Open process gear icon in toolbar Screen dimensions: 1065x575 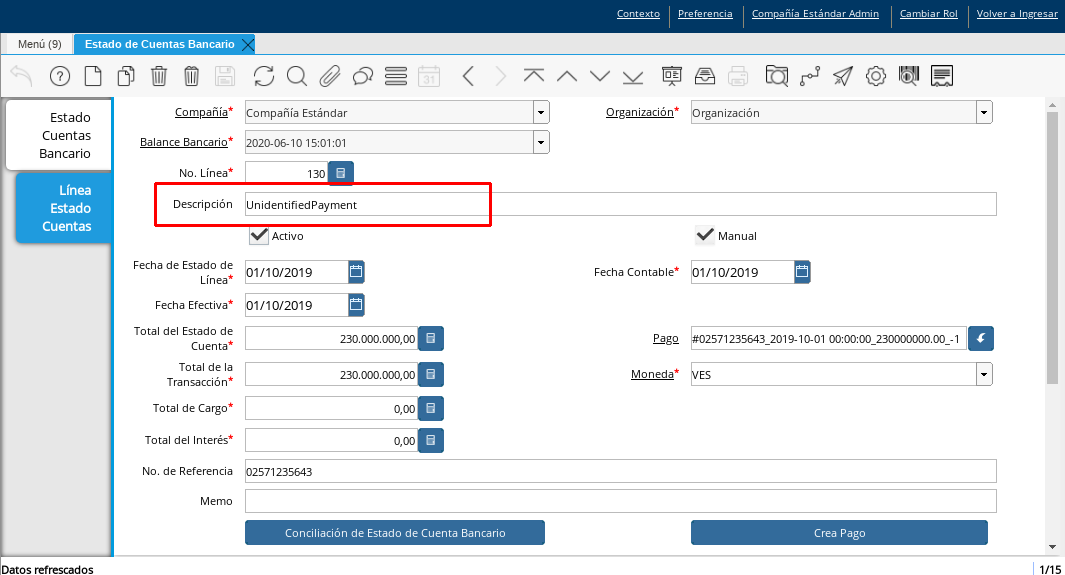click(x=876, y=76)
